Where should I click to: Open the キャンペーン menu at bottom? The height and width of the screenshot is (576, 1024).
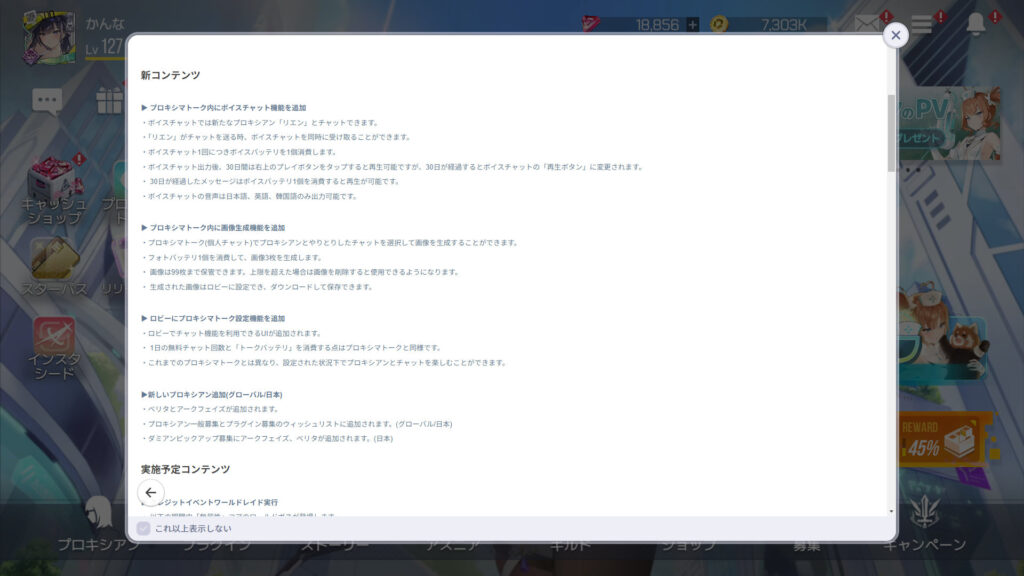tap(924, 525)
